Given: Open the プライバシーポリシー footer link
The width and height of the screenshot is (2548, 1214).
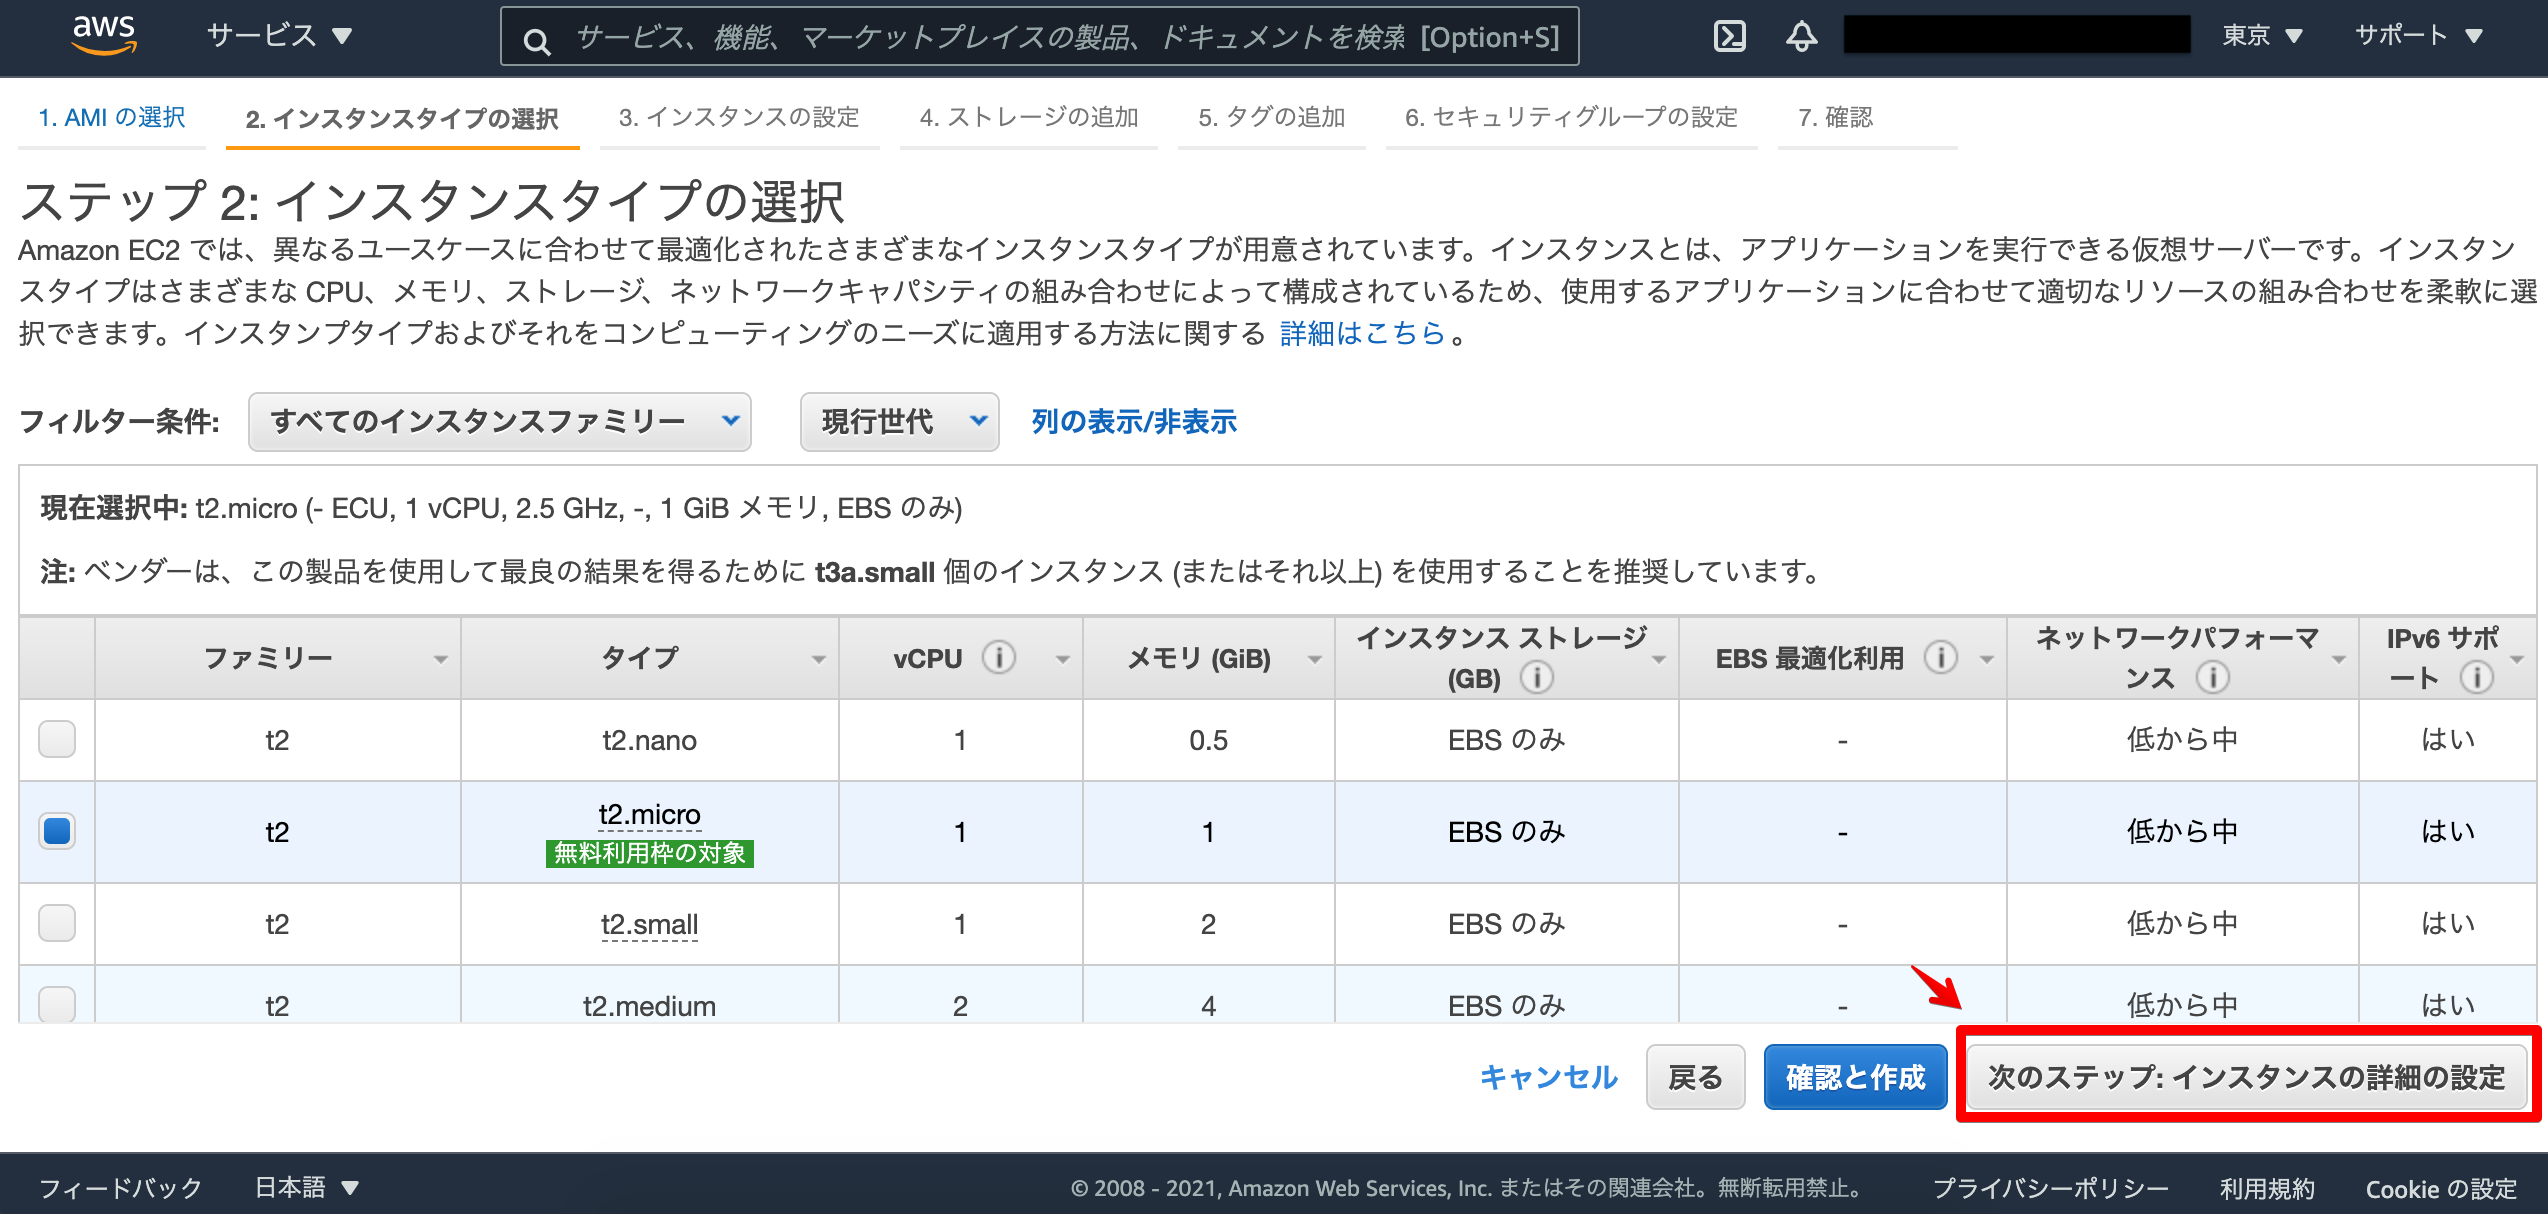Looking at the screenshot, I should pyautogui.click(x=2050, y=1188).
